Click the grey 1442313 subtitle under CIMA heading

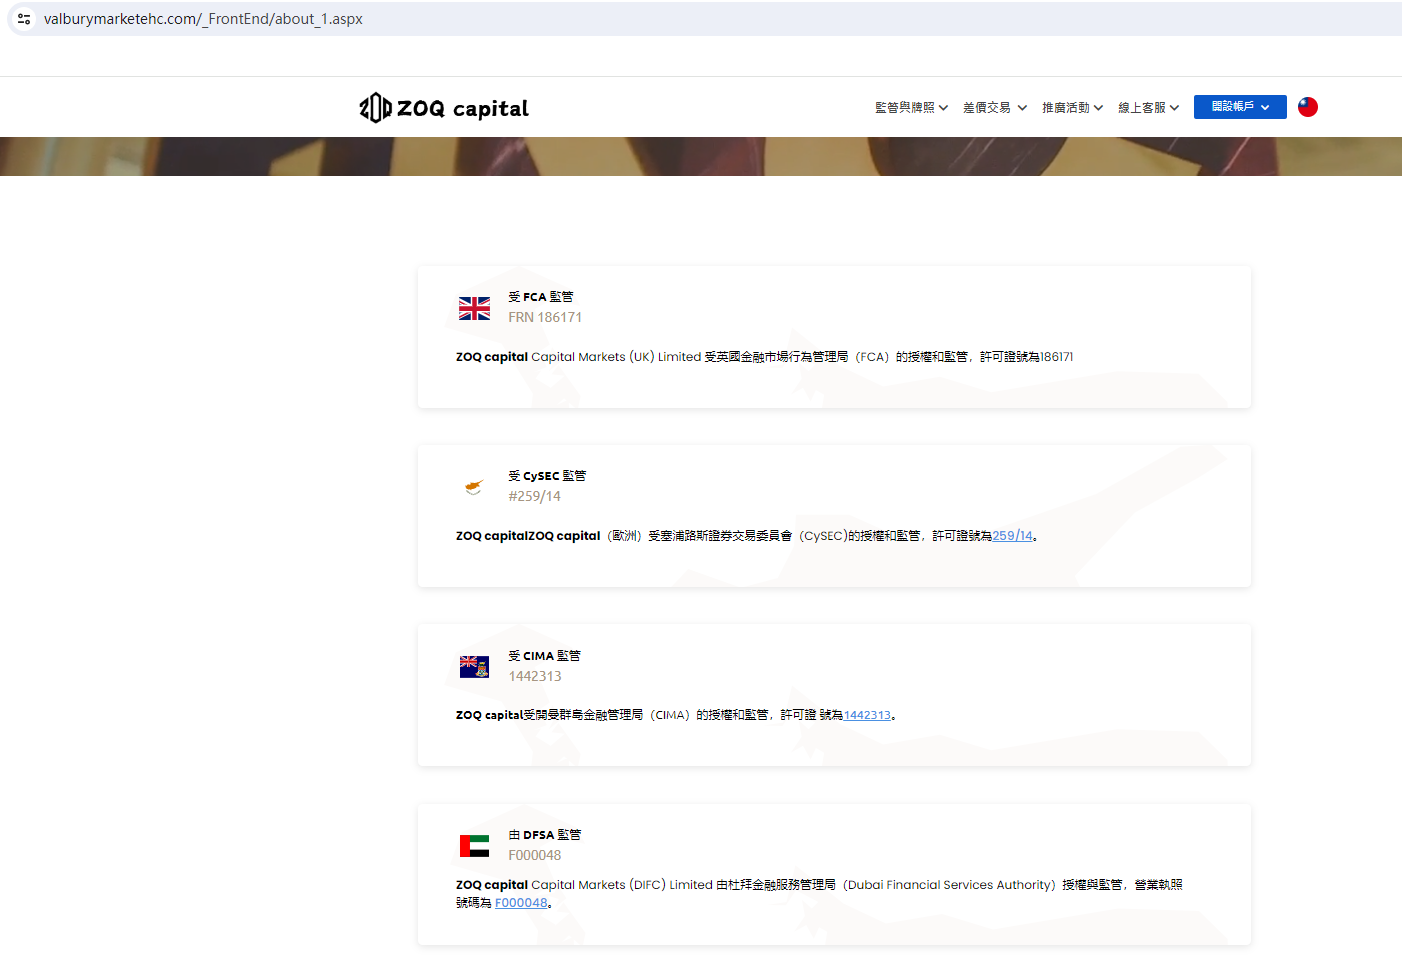[535, 676]
